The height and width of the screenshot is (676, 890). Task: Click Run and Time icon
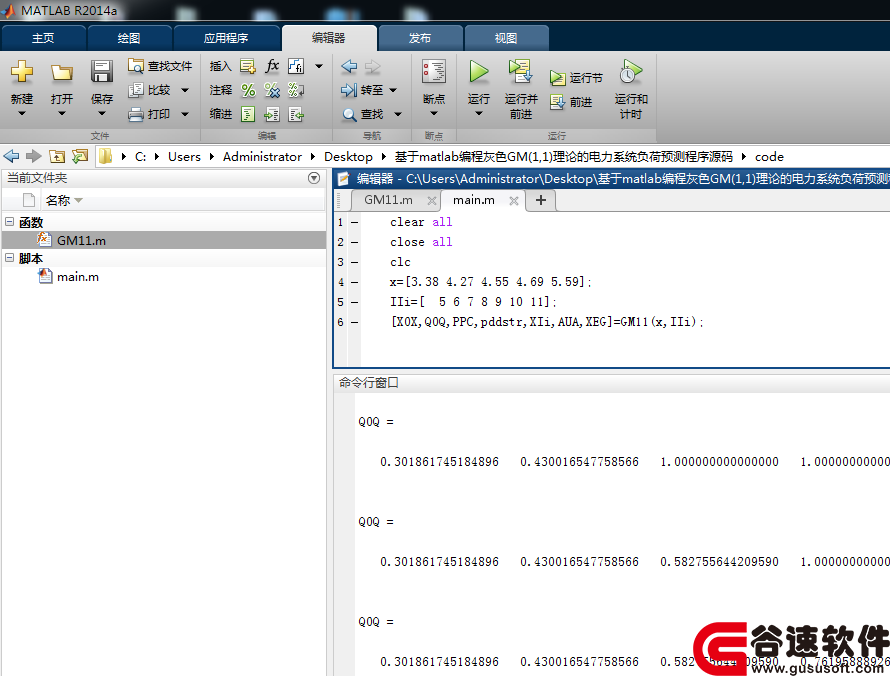tap(630, 72)
